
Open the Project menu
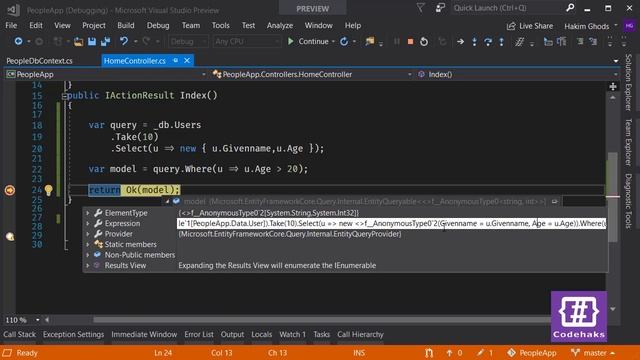(94, 25)
